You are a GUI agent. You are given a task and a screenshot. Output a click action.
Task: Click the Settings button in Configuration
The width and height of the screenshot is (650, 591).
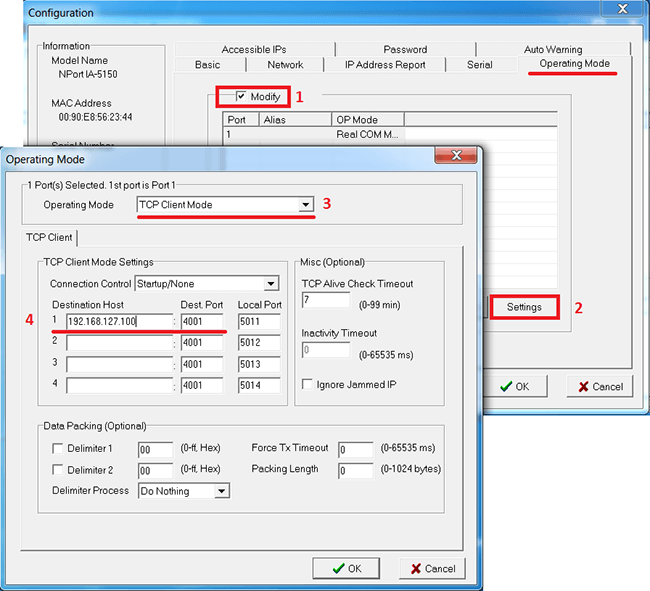click(x=524, y=307)
